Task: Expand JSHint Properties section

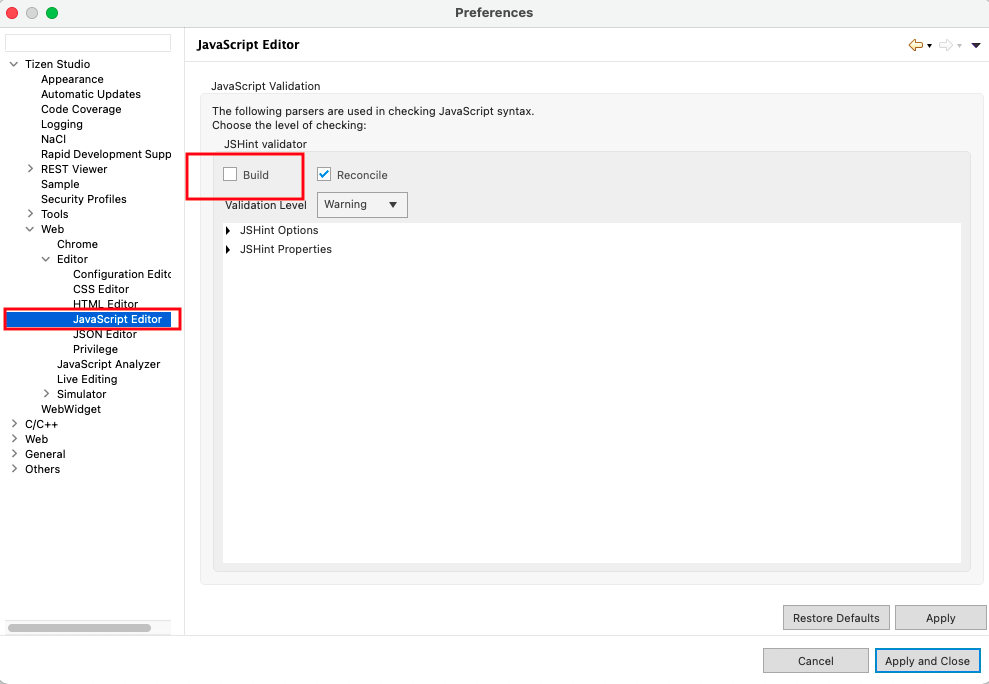Action: (228, 249)
